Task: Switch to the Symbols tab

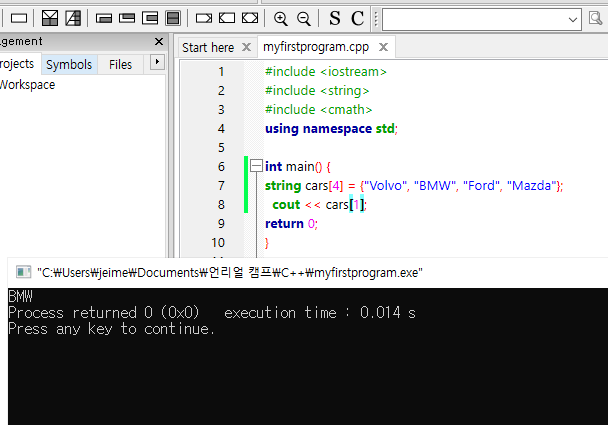Action: coord(69,64)
